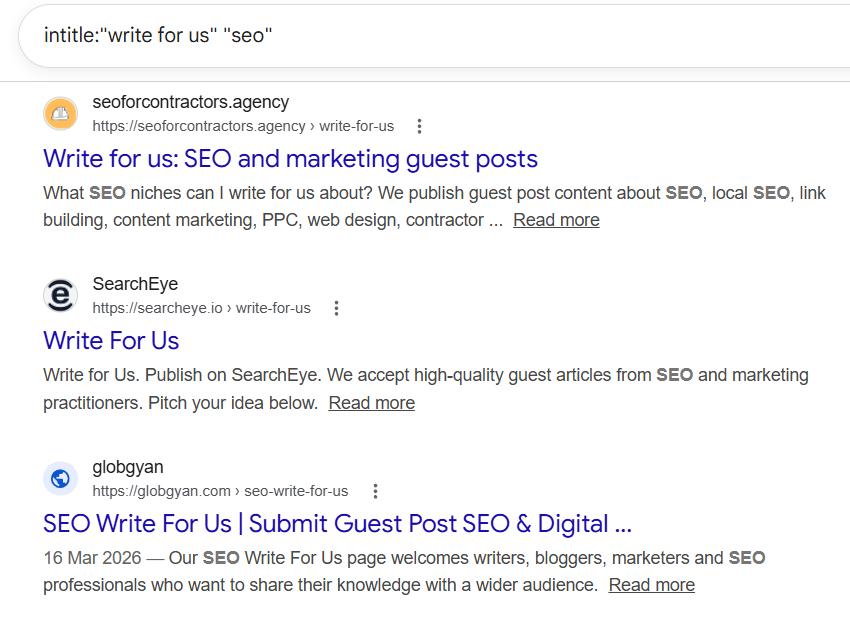Read more of the globgyan snippet
The width and height of the screenshot is (850, 625).
[652, 585]
